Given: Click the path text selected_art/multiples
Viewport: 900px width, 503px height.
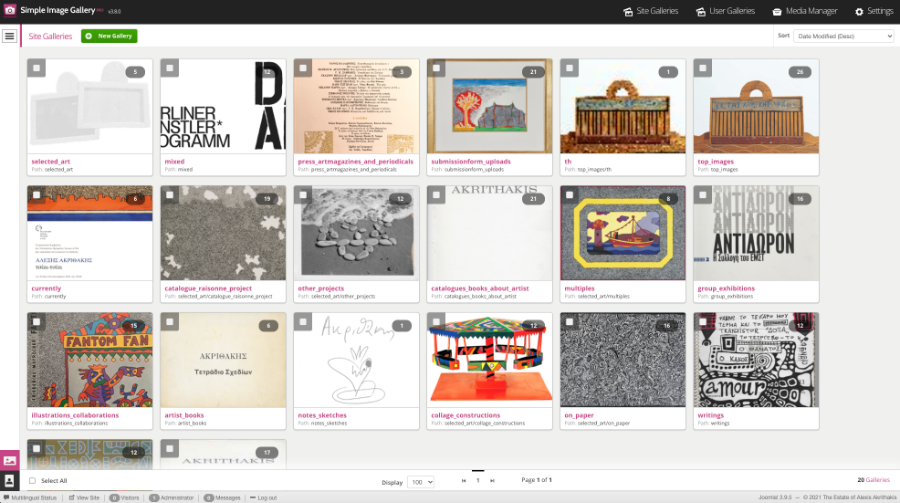Looking at the screenshot, I should pos(603,296).
